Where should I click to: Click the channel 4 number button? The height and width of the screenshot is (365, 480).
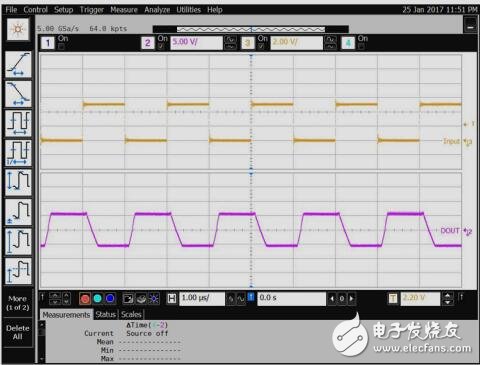(x=348, y=43)
